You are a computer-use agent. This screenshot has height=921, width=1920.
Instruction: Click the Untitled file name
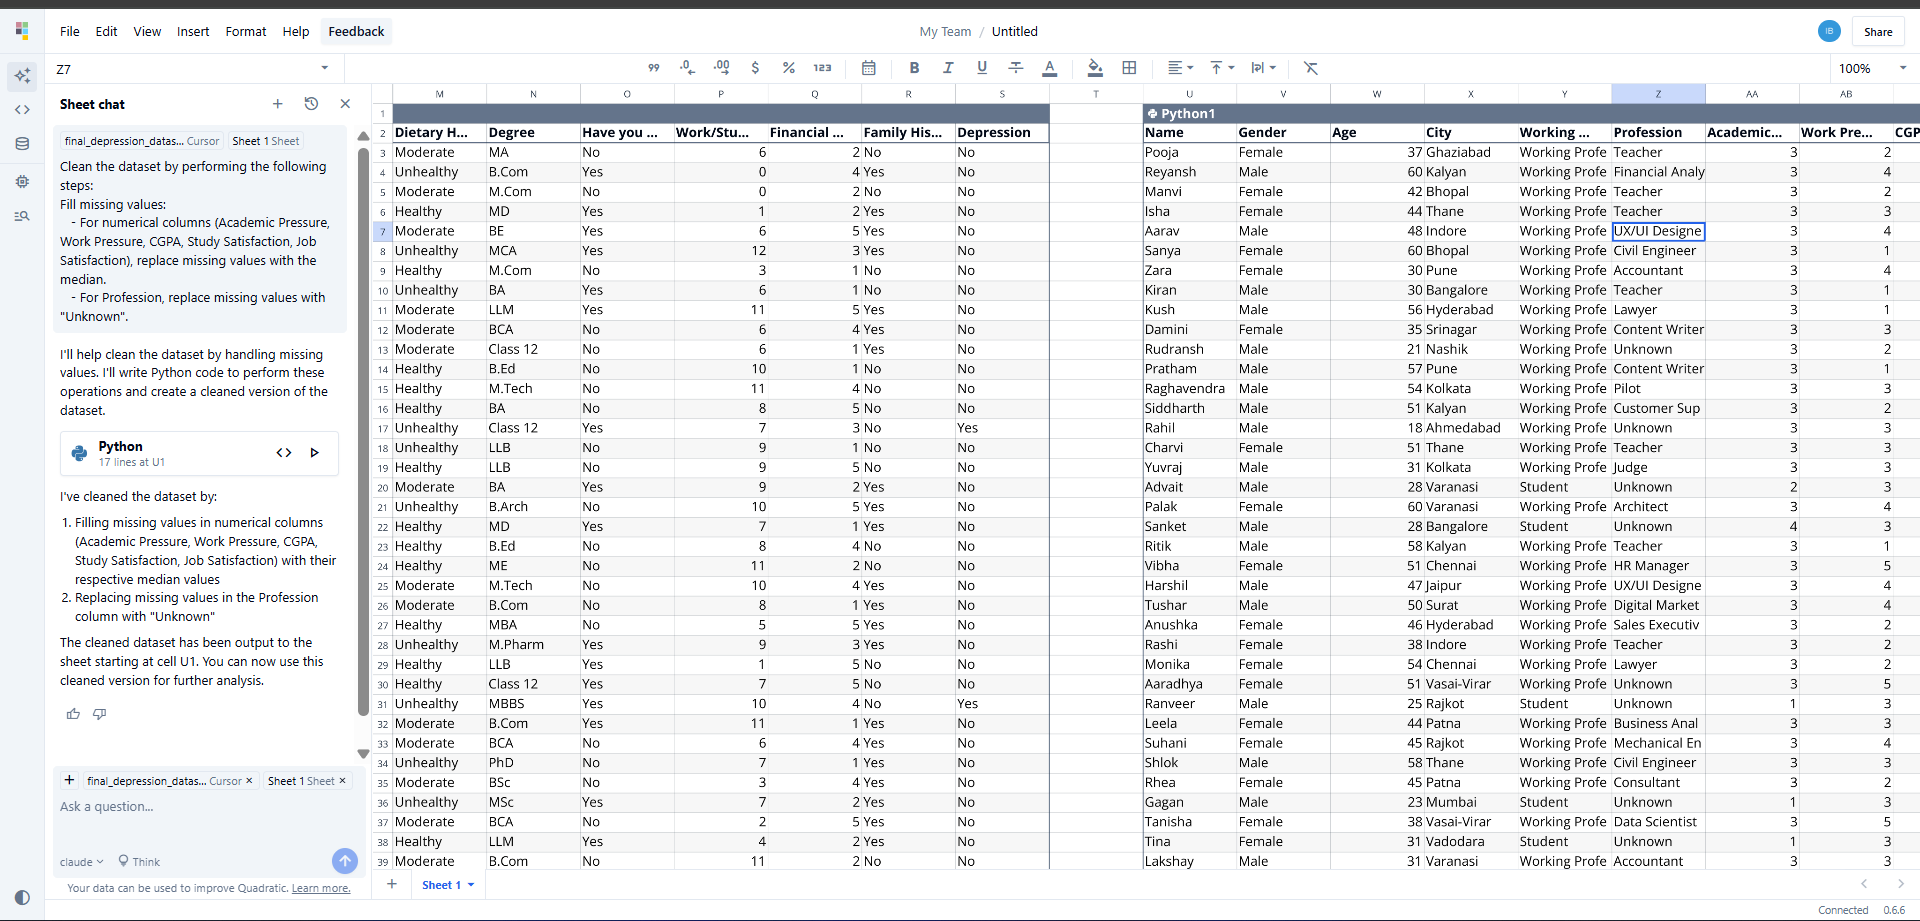[x=1015, y=32]
